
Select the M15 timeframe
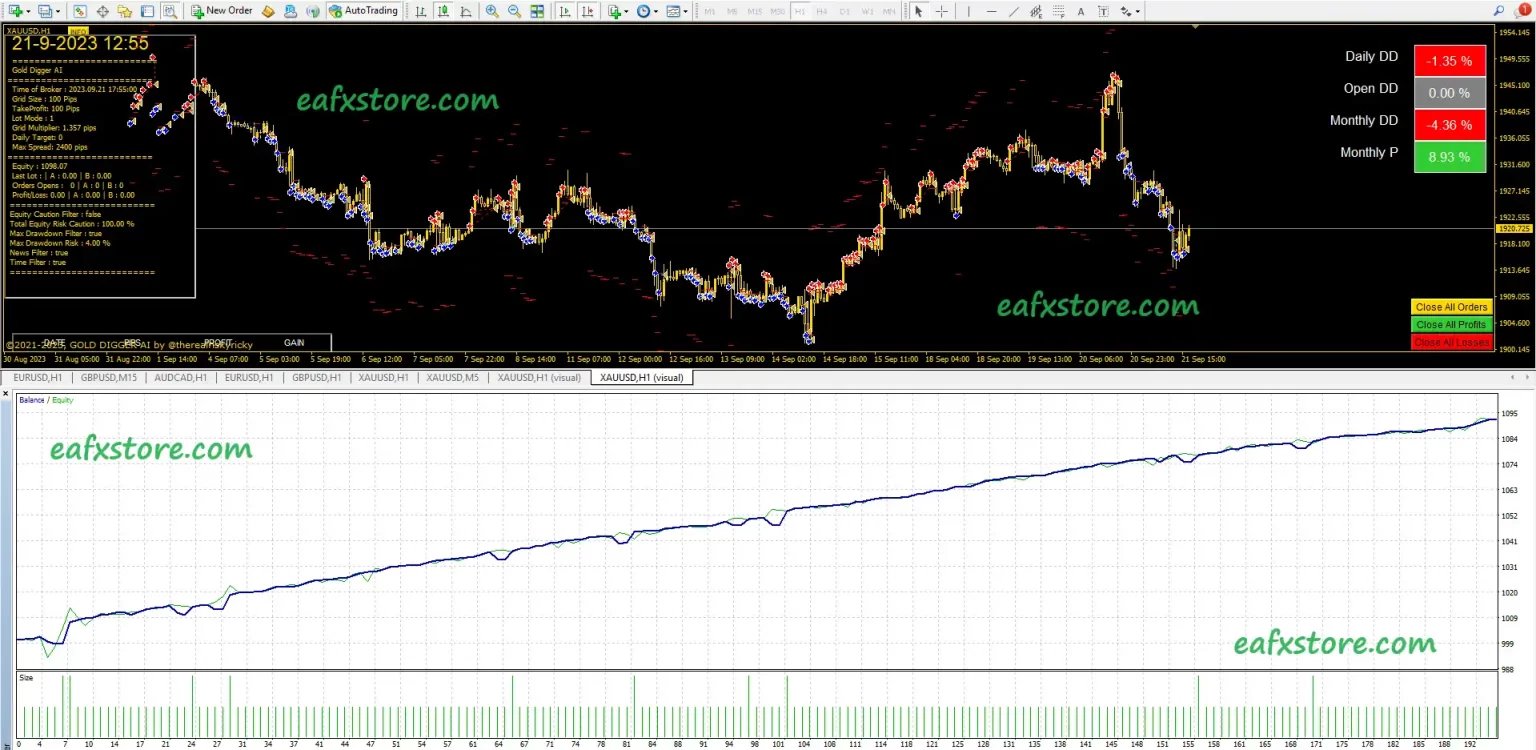click(x=754, y=11)
